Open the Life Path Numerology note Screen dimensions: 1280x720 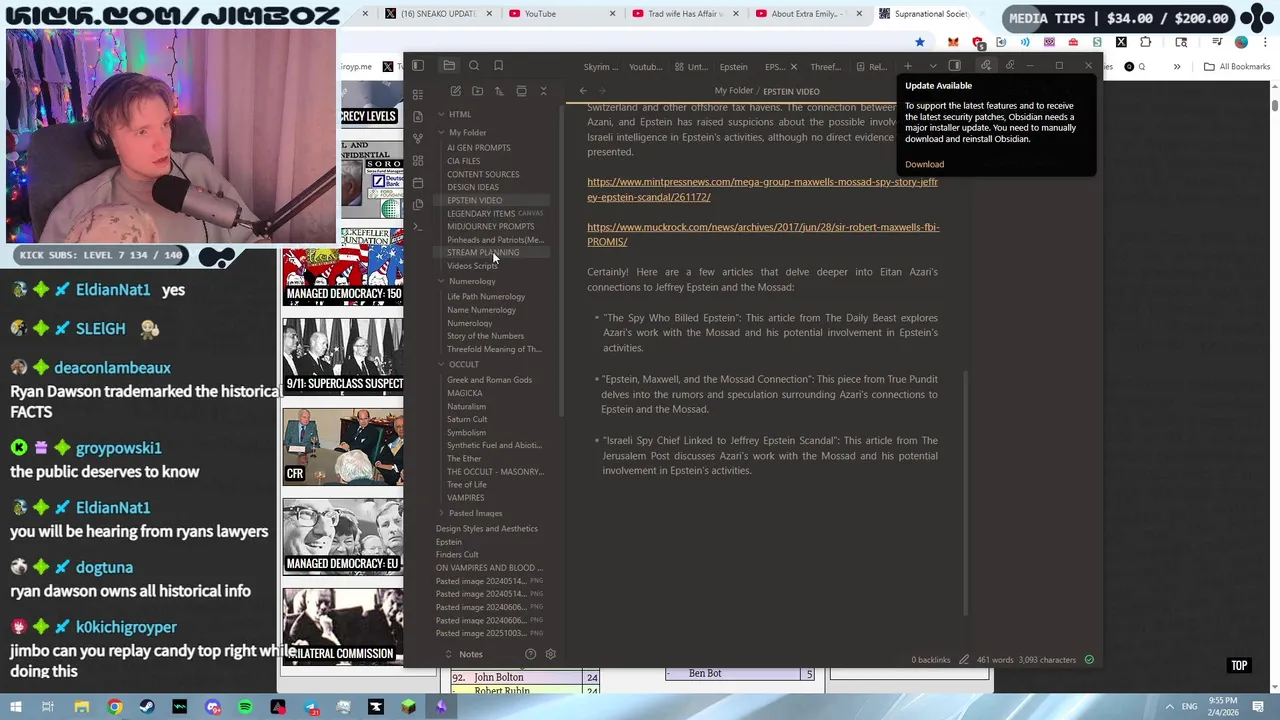486,297
